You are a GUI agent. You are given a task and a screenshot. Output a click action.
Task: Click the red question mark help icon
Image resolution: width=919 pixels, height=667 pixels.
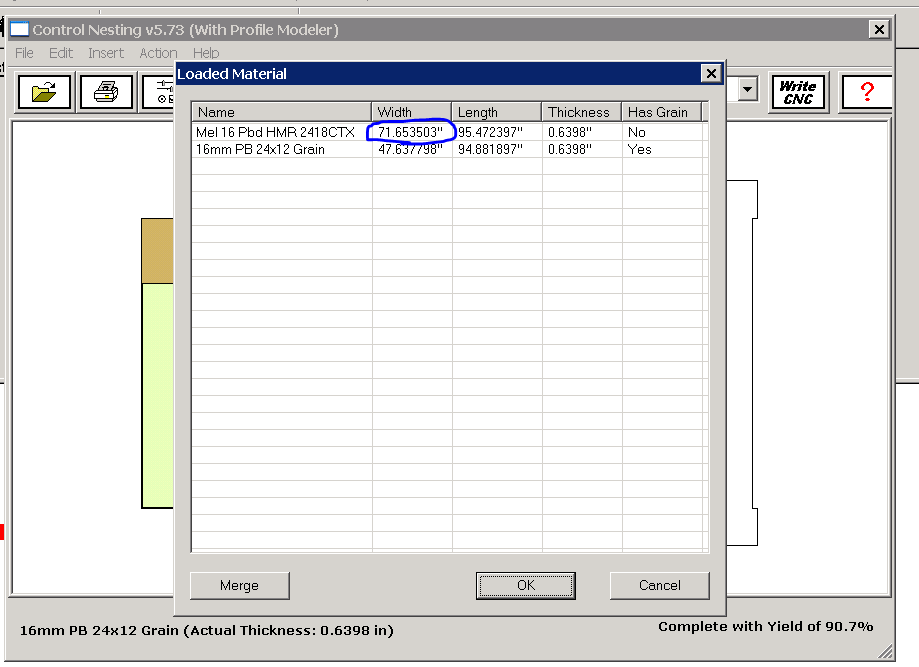tap(866, 93)
